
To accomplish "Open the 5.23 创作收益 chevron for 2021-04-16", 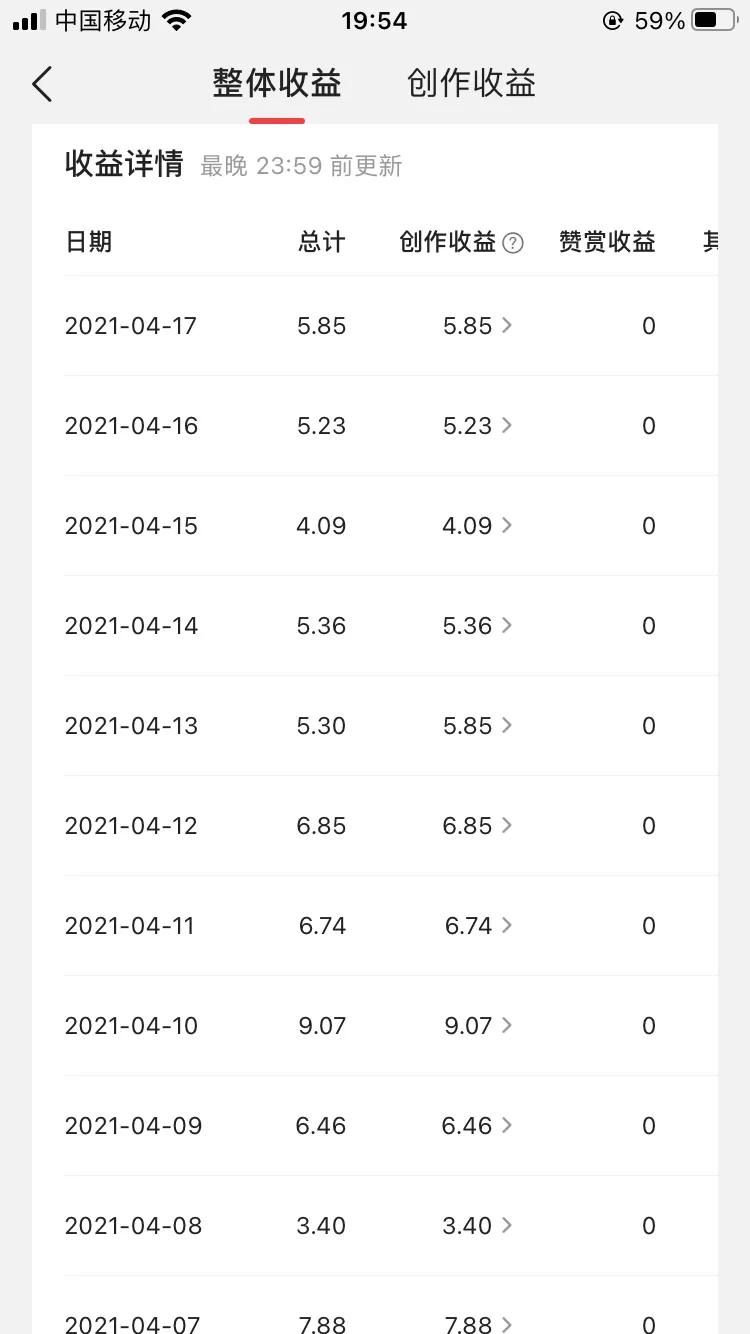I will pos(506,425).
